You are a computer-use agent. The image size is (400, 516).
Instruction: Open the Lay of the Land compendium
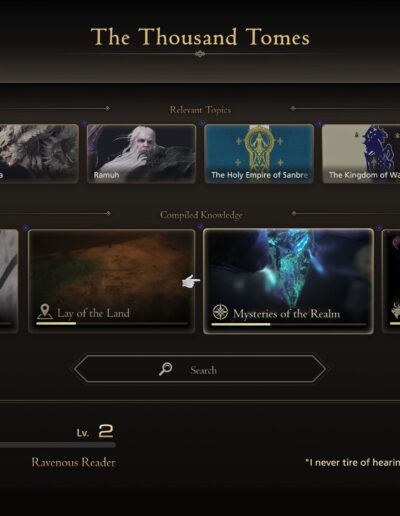click(x=112, y=281)
